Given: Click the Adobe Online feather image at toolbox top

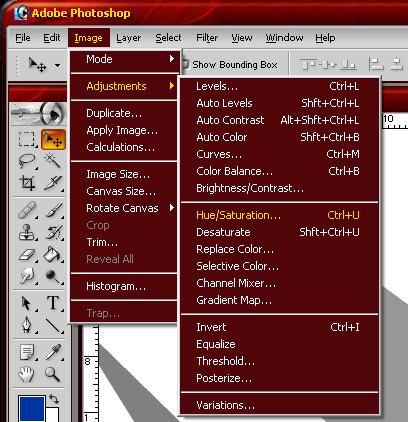Looking at the screenshot, I should [x=37, y=114].
